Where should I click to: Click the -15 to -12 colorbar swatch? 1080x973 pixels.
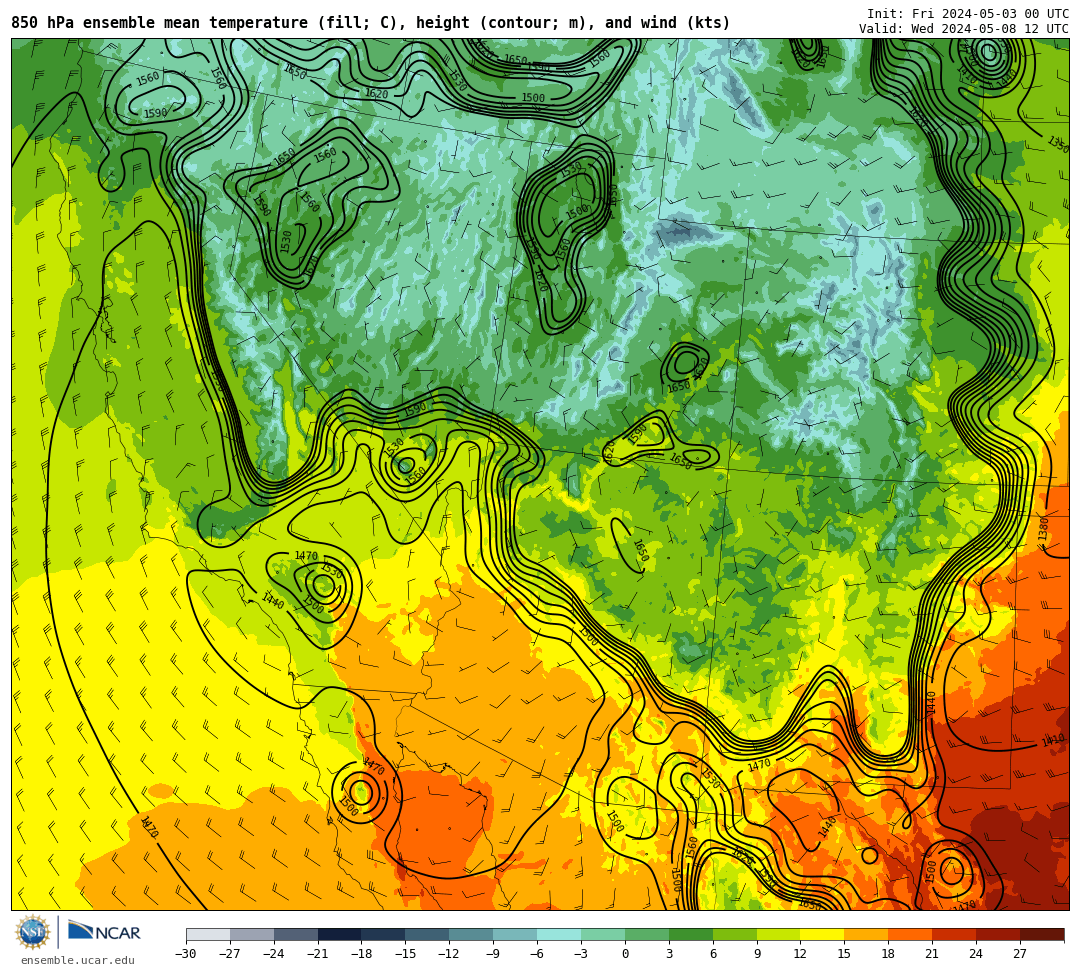(x=428, y=934)
